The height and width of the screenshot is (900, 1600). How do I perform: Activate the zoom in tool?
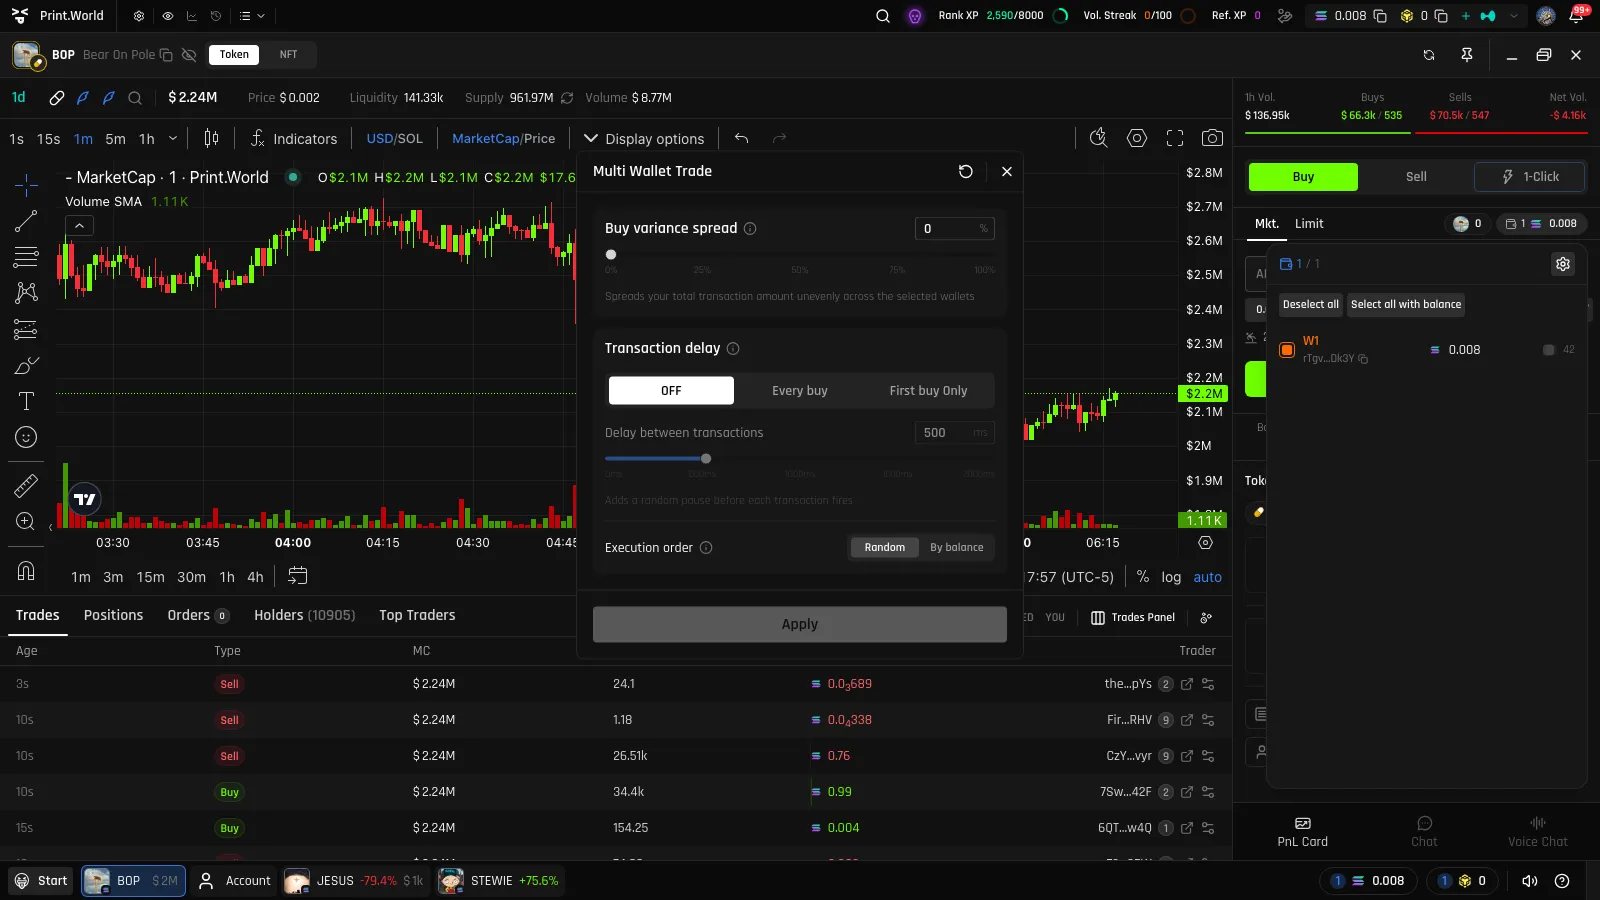26,521
